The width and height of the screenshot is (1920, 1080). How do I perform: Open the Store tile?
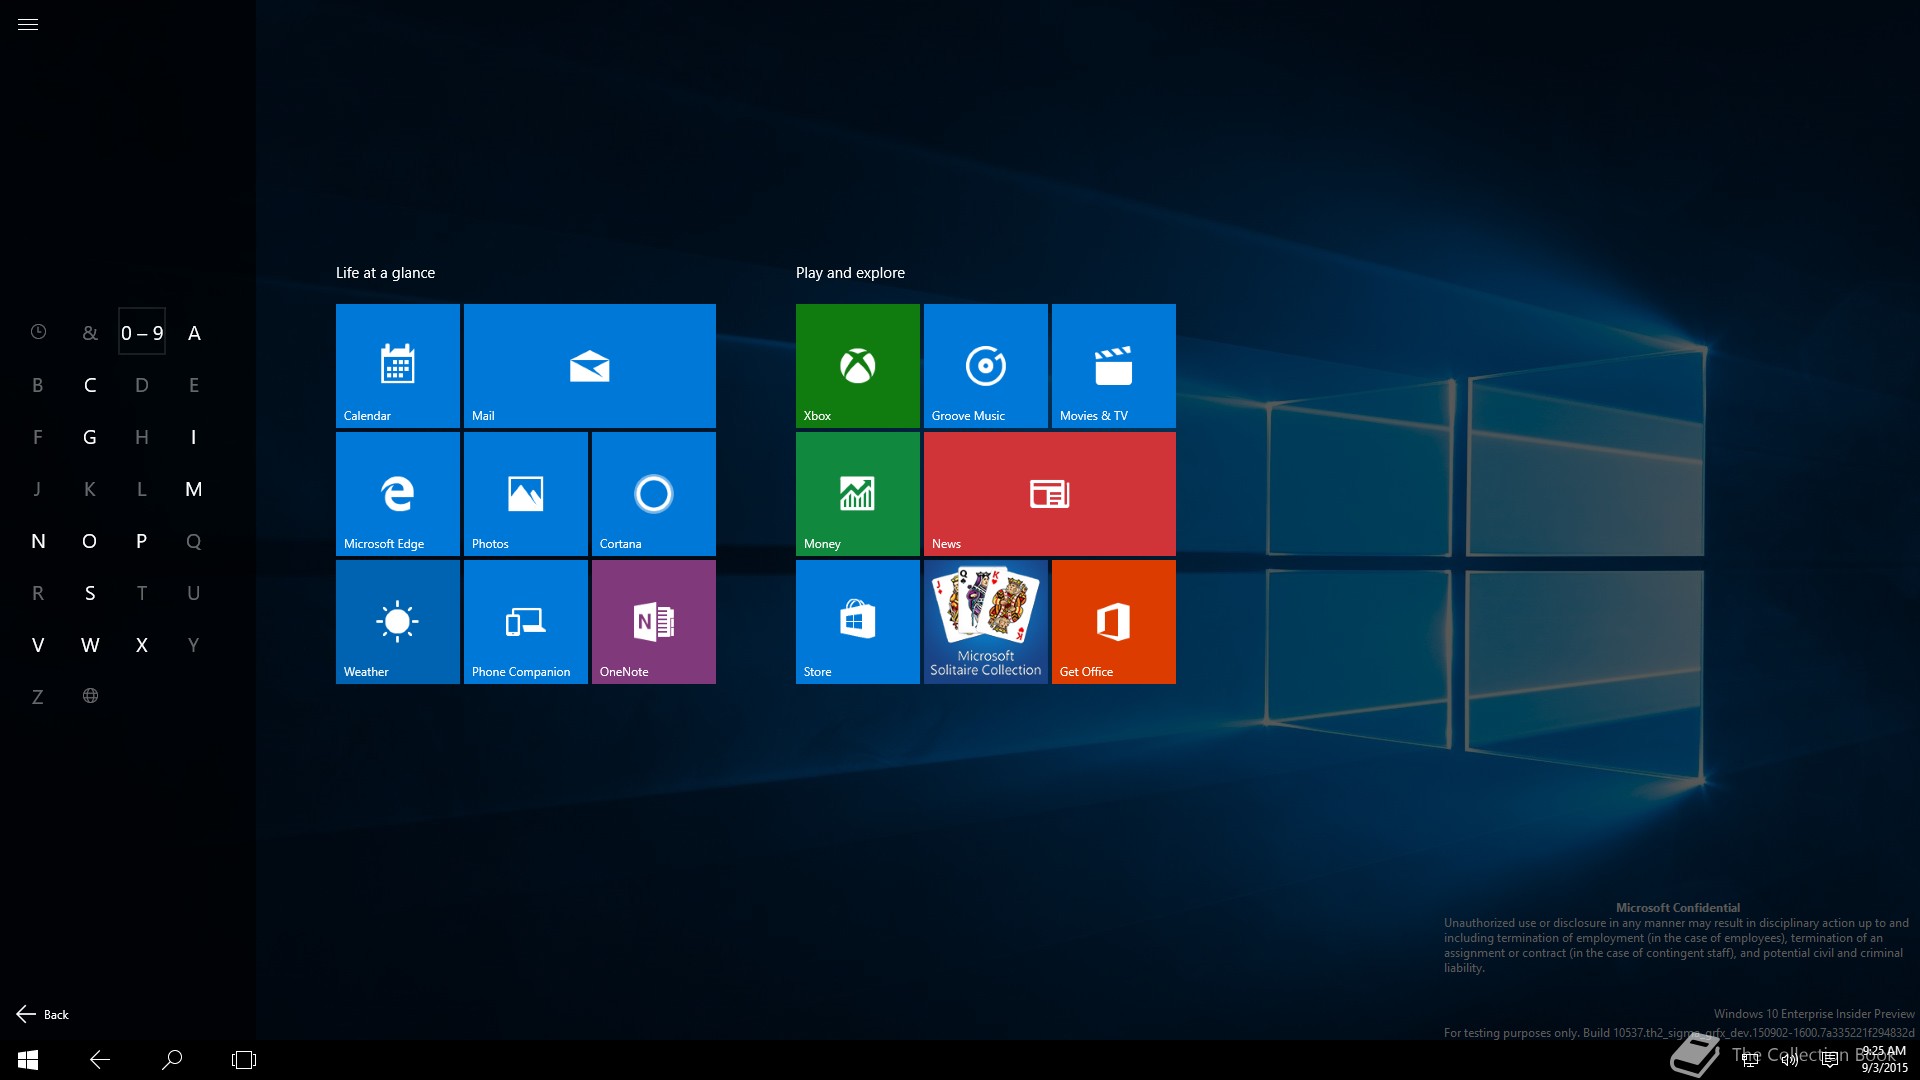(x=858, y=622)
